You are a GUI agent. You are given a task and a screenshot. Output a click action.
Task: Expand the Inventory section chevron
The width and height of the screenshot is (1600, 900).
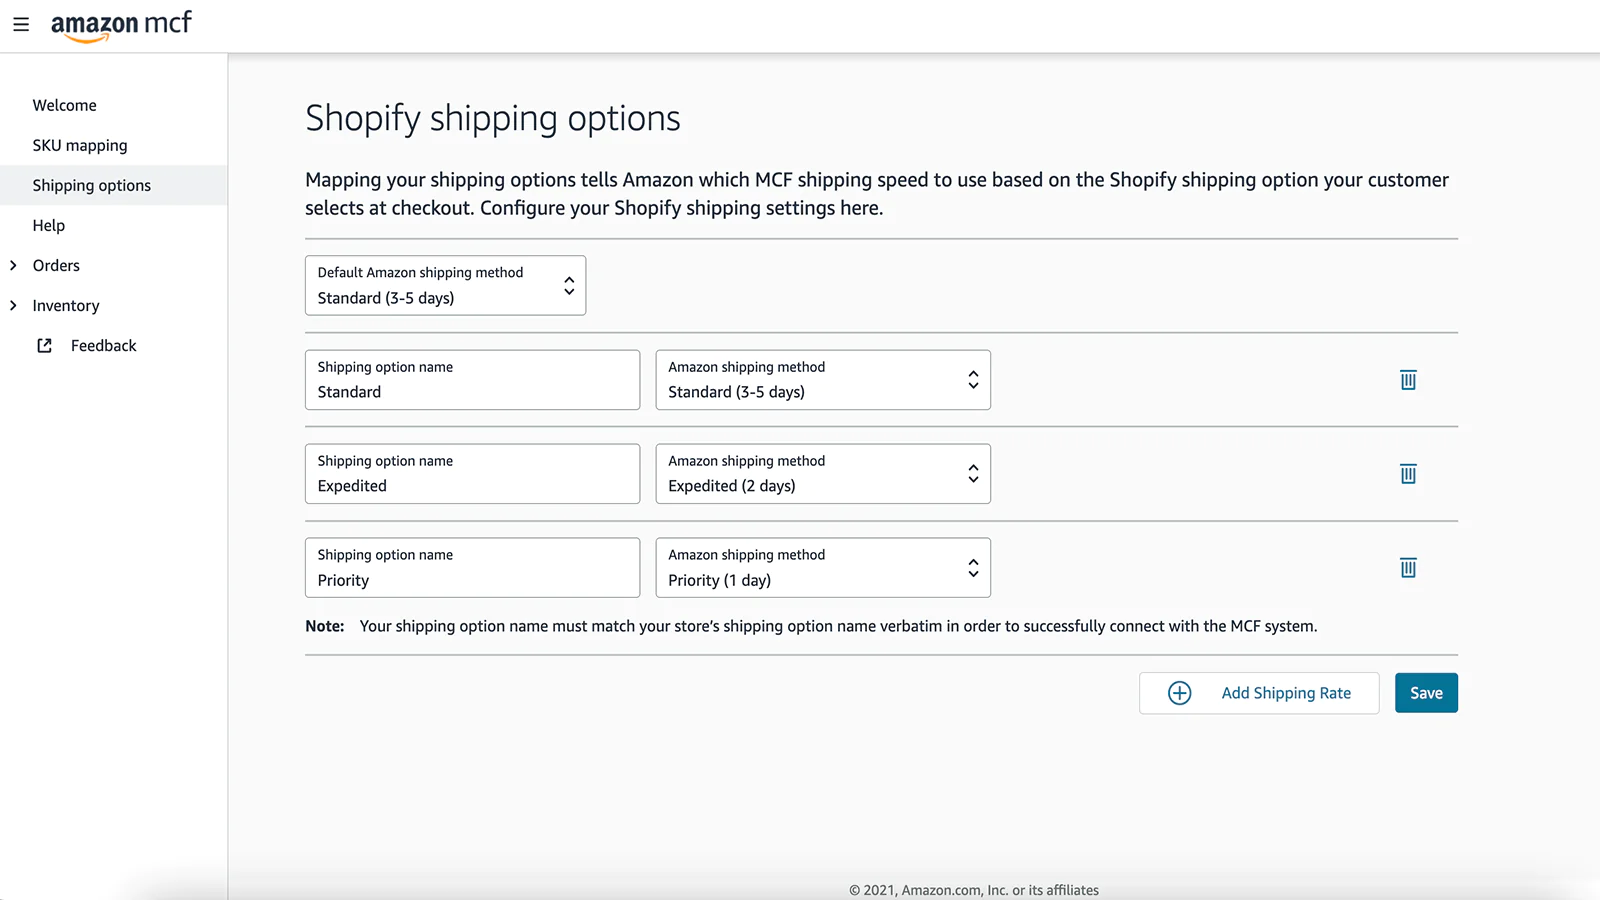pos(13,305)
